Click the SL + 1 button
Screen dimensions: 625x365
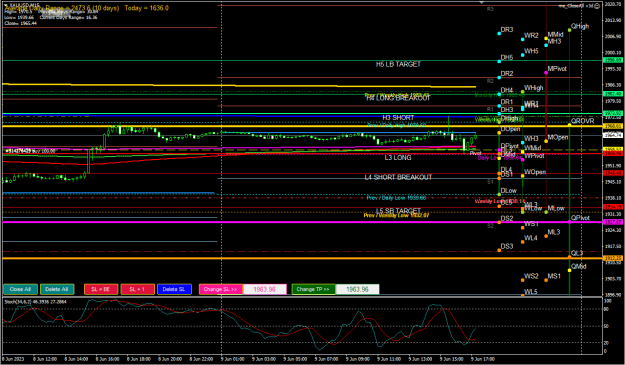point(138,289)
